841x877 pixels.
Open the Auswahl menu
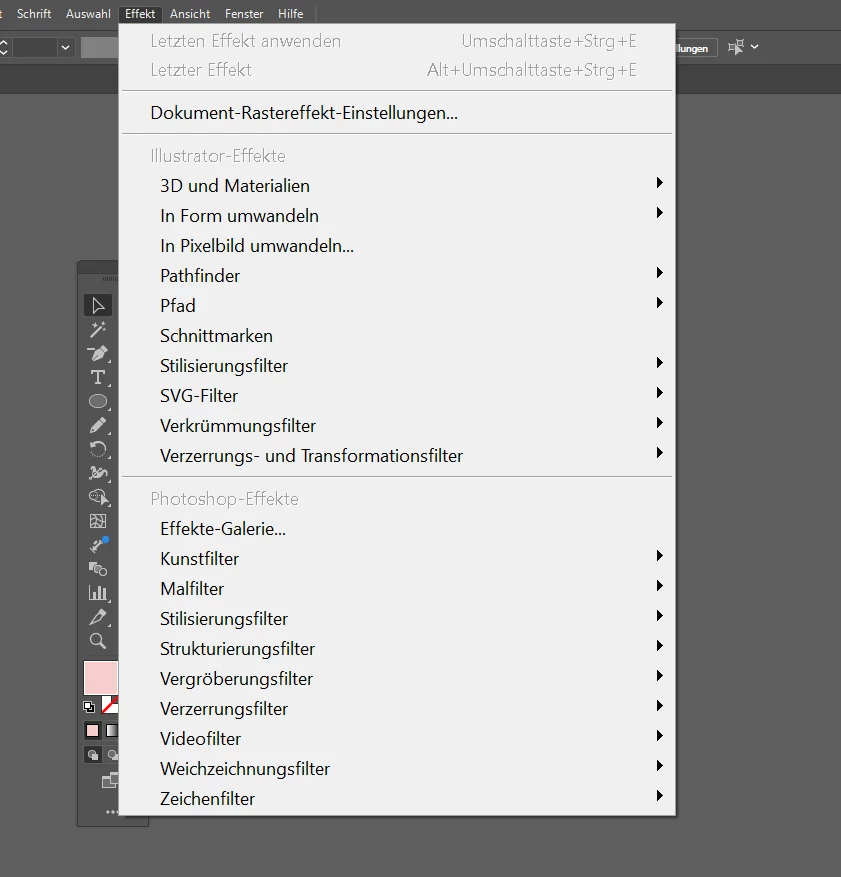(88, 13)
